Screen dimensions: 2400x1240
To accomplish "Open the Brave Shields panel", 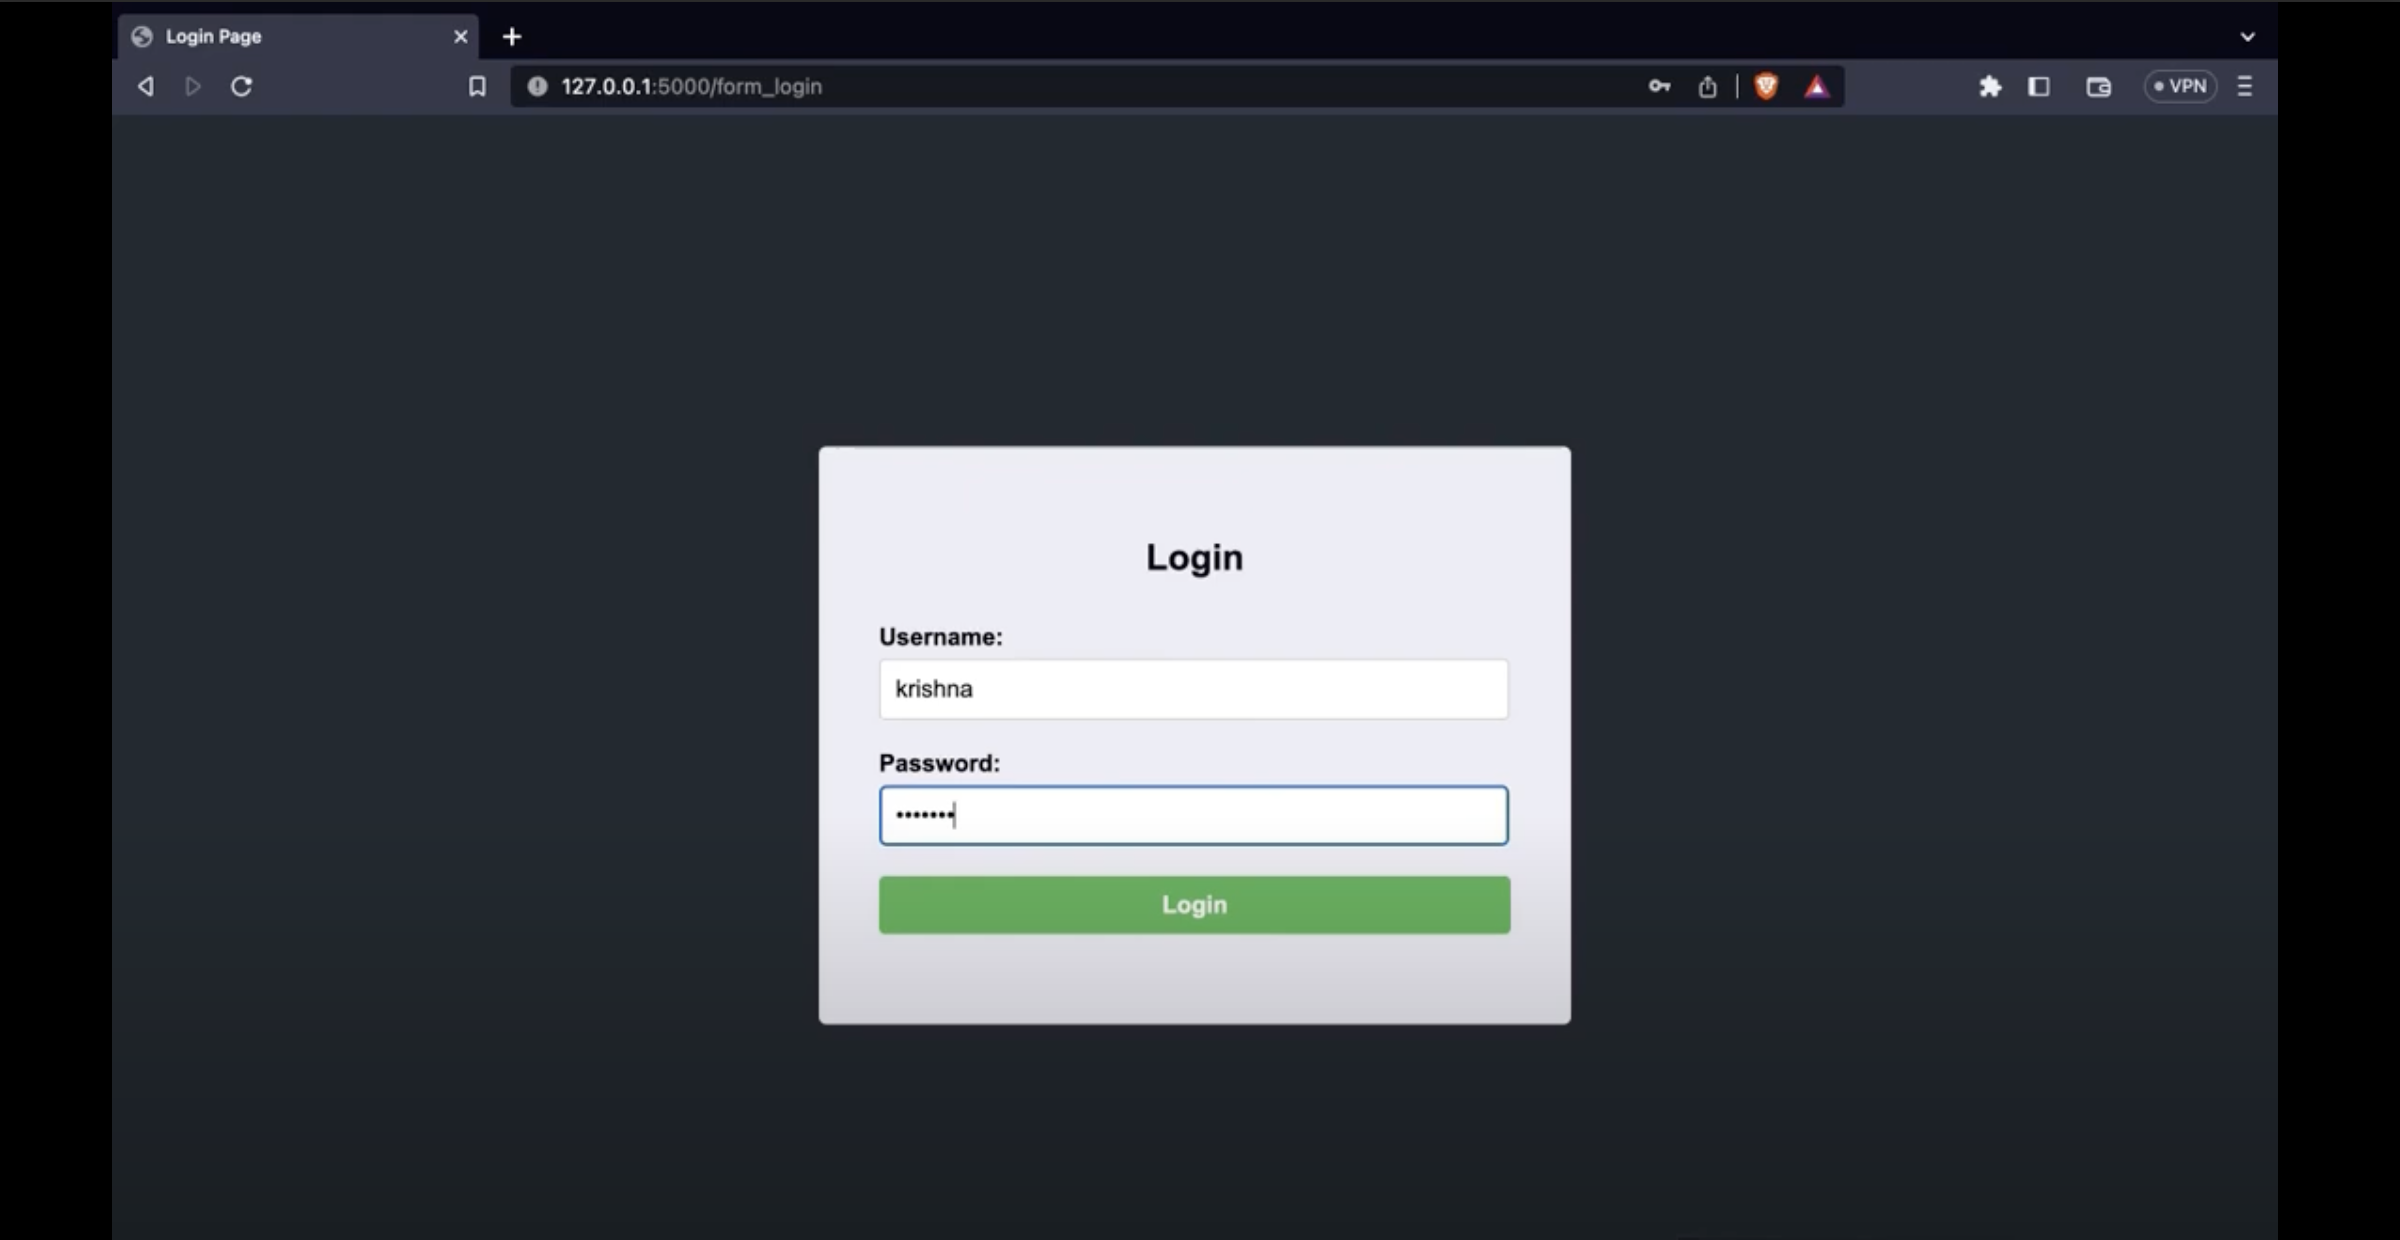I will coord(1766,87).
